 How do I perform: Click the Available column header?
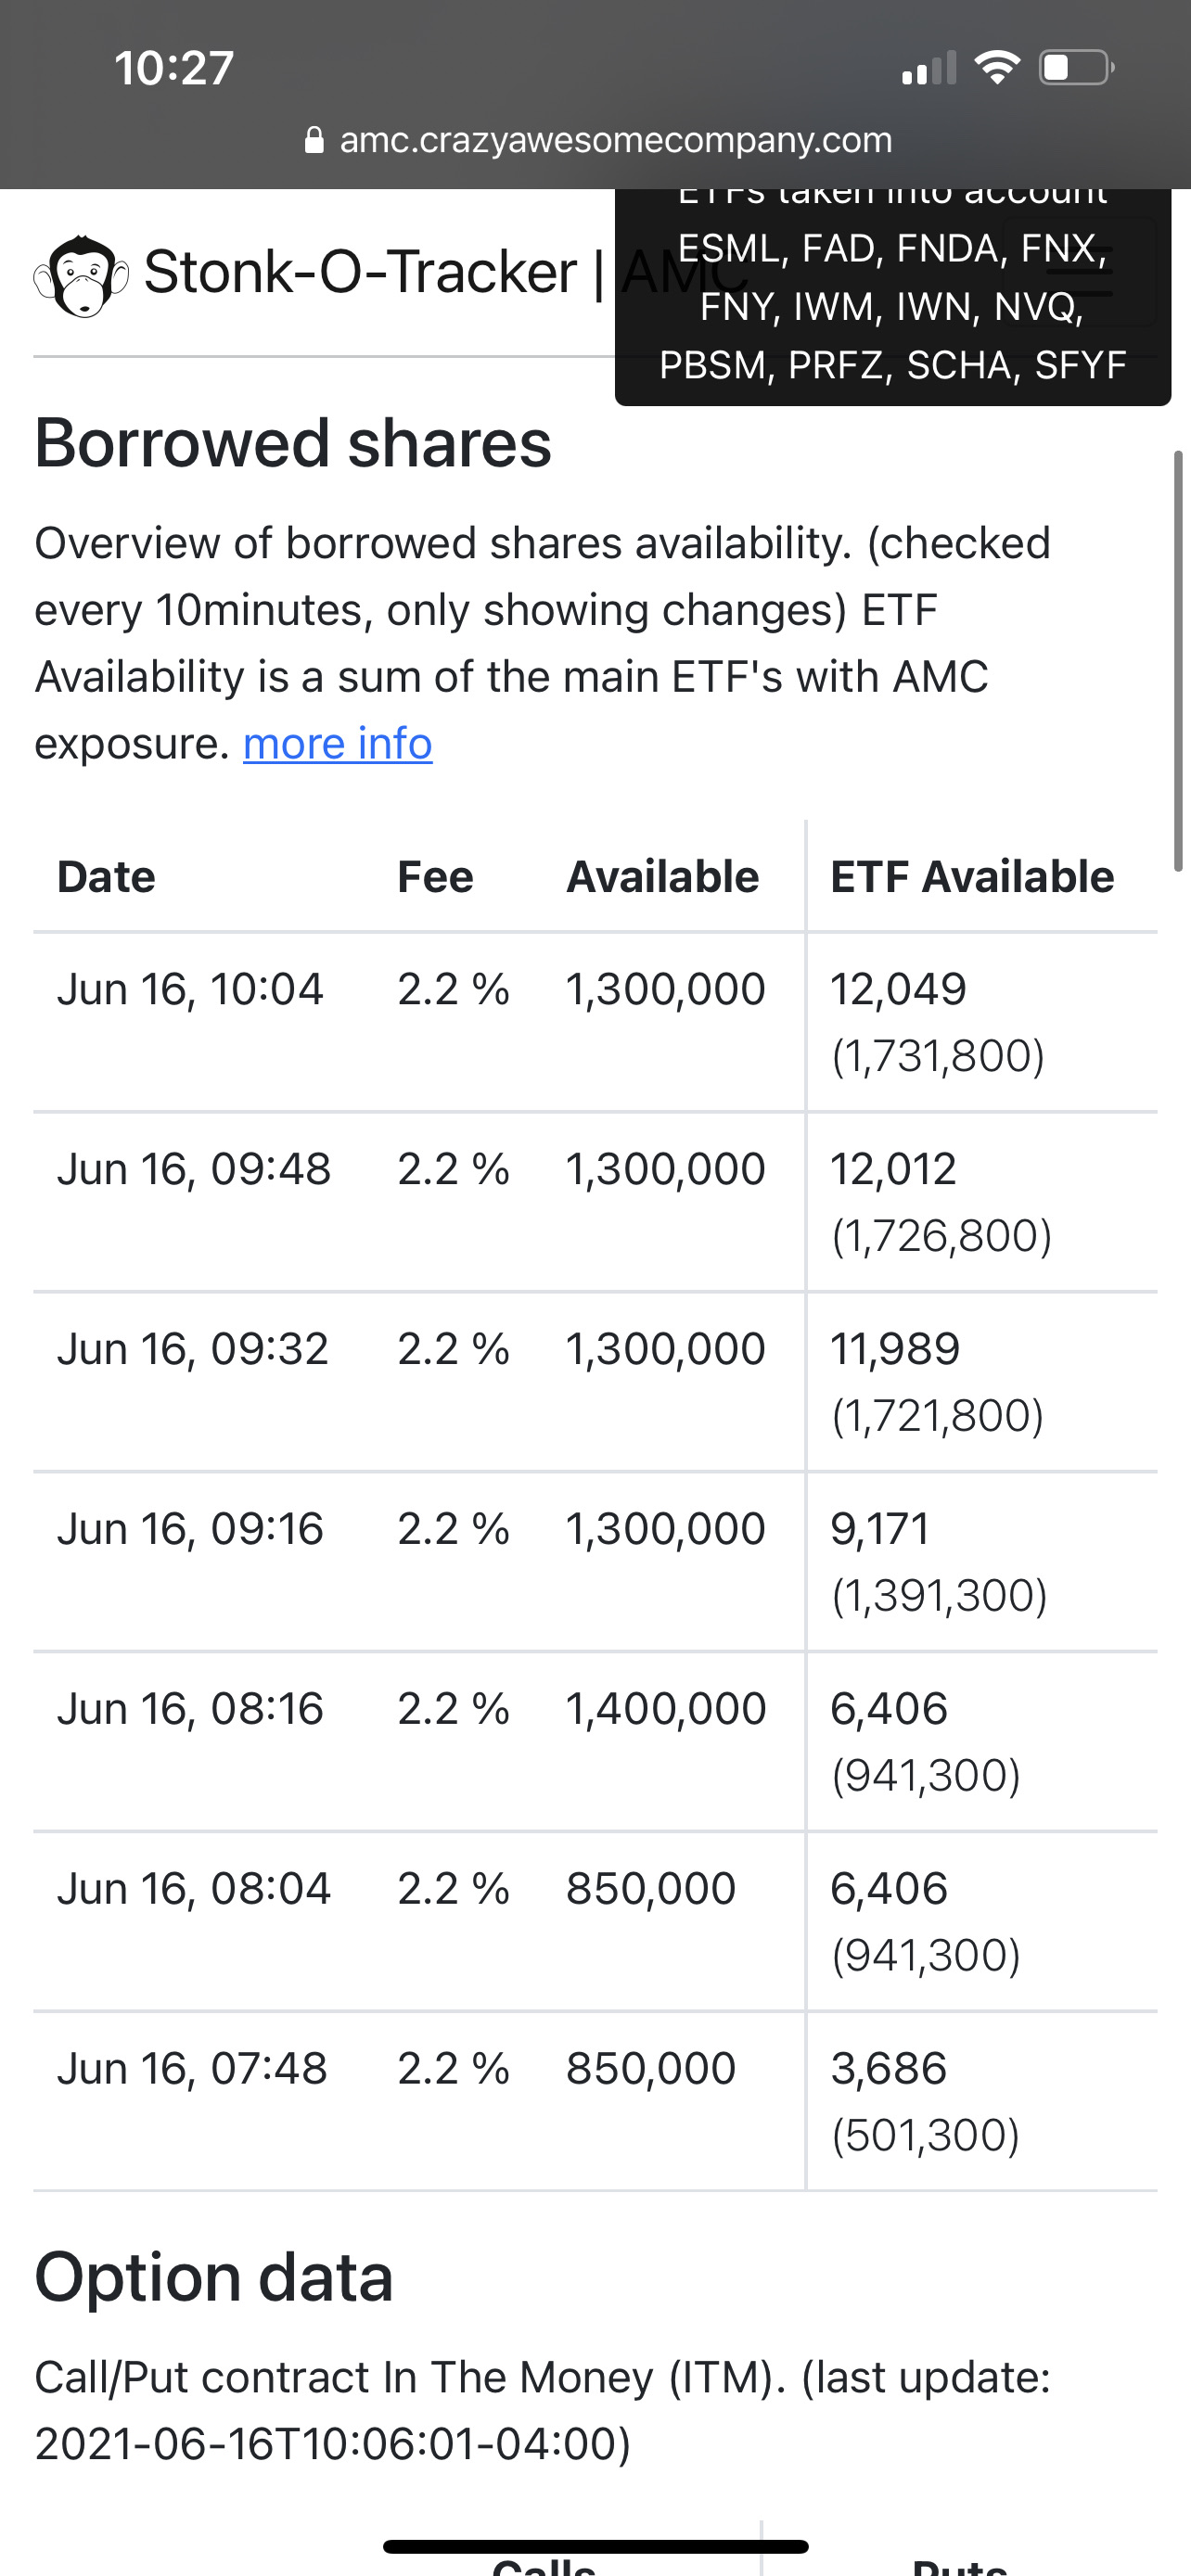pos(662,877)
